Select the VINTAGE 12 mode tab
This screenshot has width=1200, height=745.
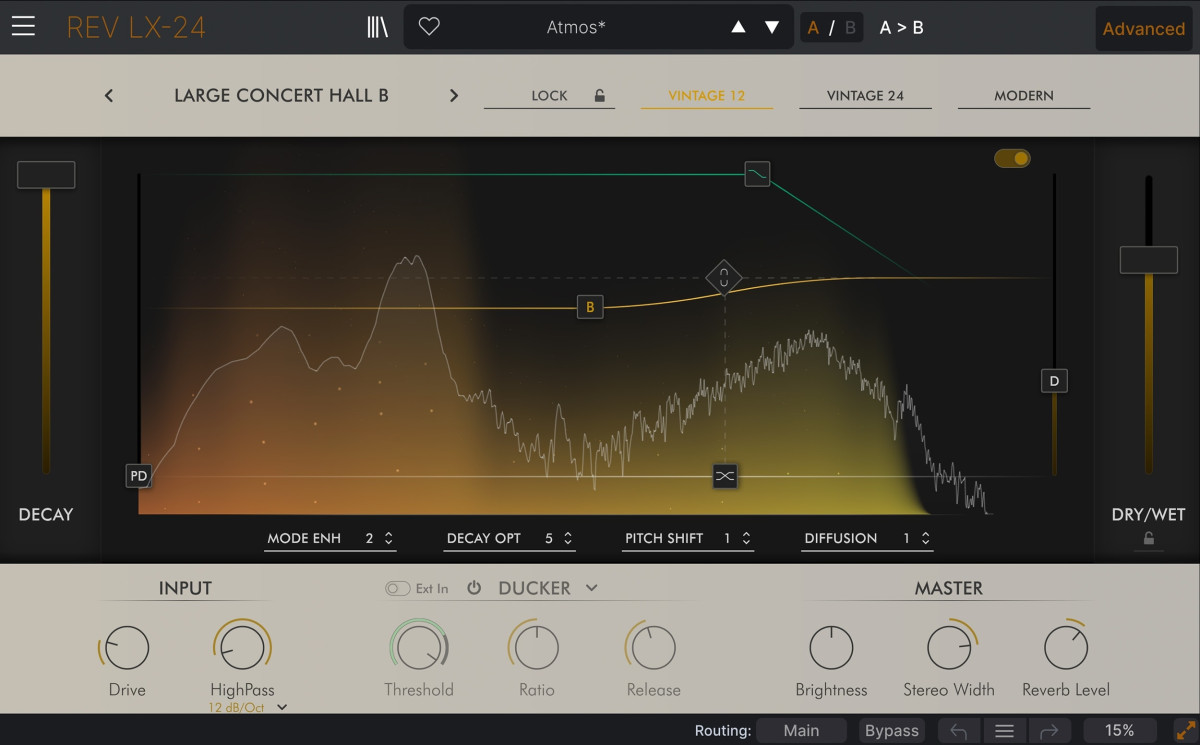(707, 96)
